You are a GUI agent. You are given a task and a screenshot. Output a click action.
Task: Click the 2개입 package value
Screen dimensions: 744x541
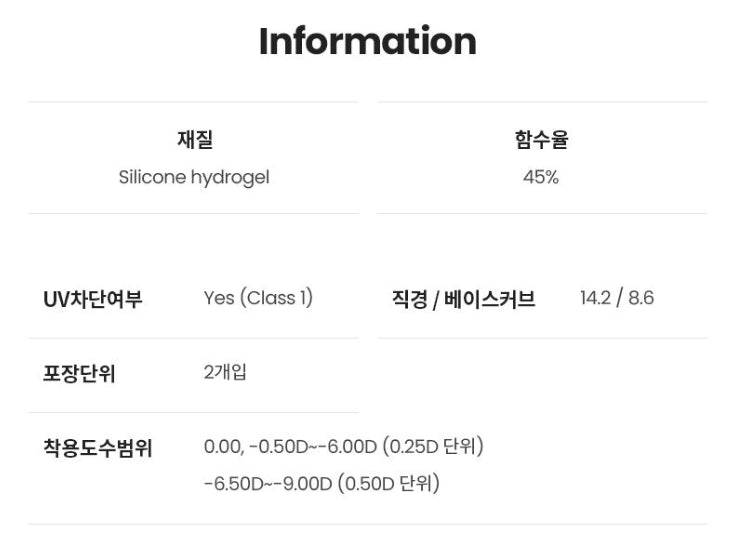pos(225,373)
